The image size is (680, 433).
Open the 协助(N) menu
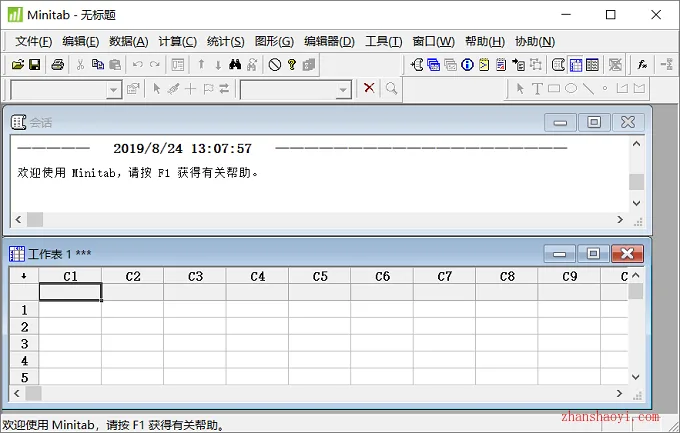pyautogui.click(x=535, y=42)
